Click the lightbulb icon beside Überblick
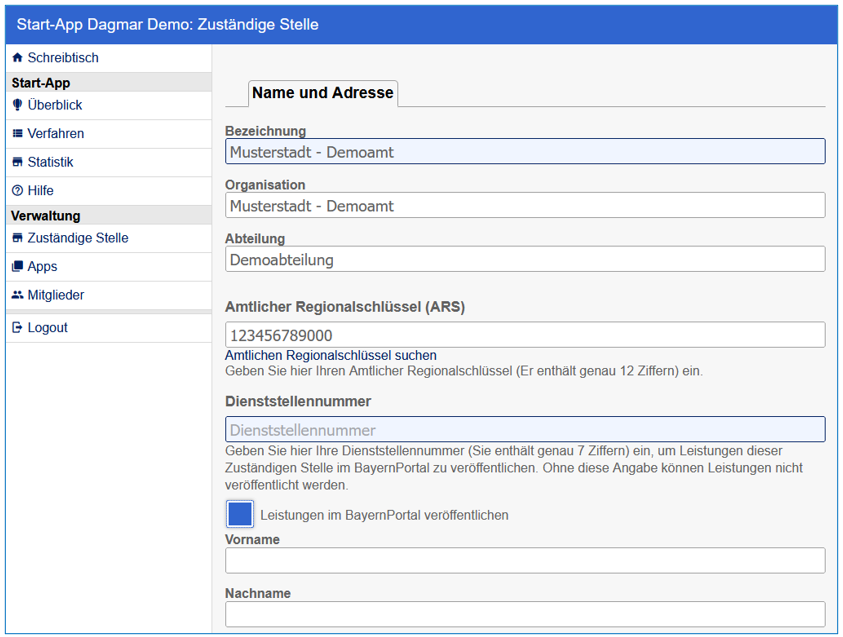Screen dimensions: 843x637 click(x=17, y=105)
